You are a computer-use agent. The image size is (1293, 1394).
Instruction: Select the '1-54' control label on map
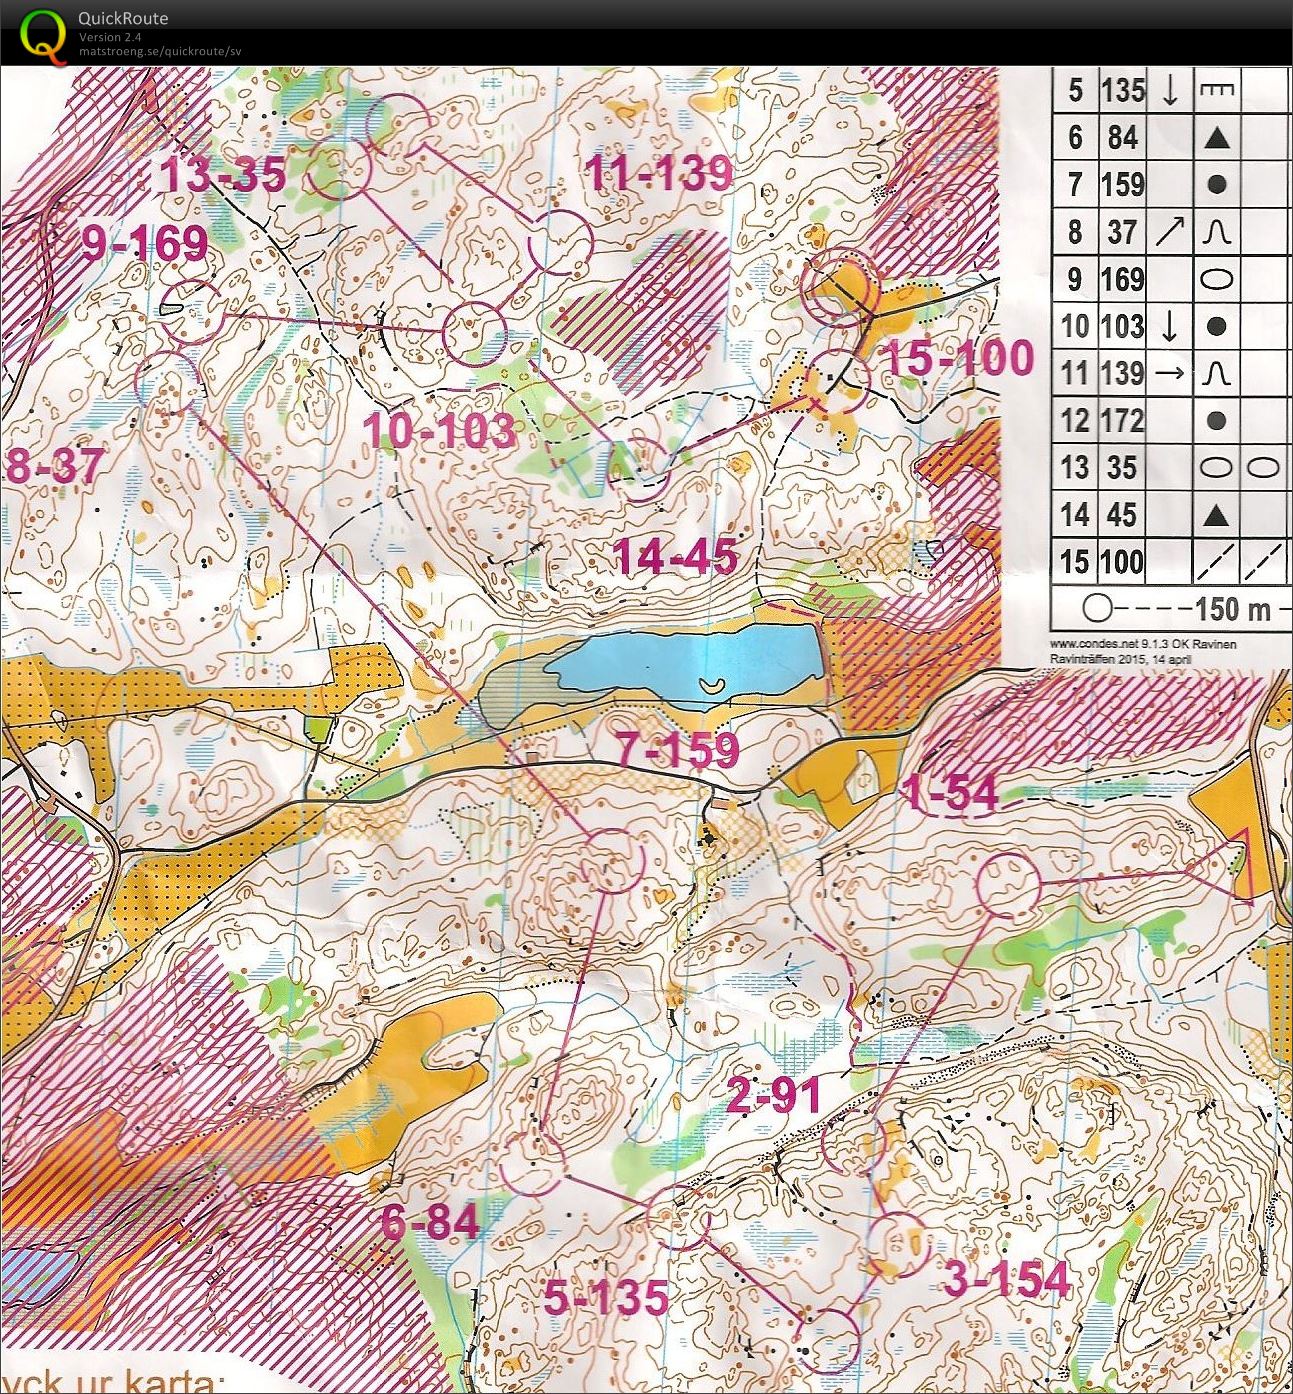(x=950, y=792)
